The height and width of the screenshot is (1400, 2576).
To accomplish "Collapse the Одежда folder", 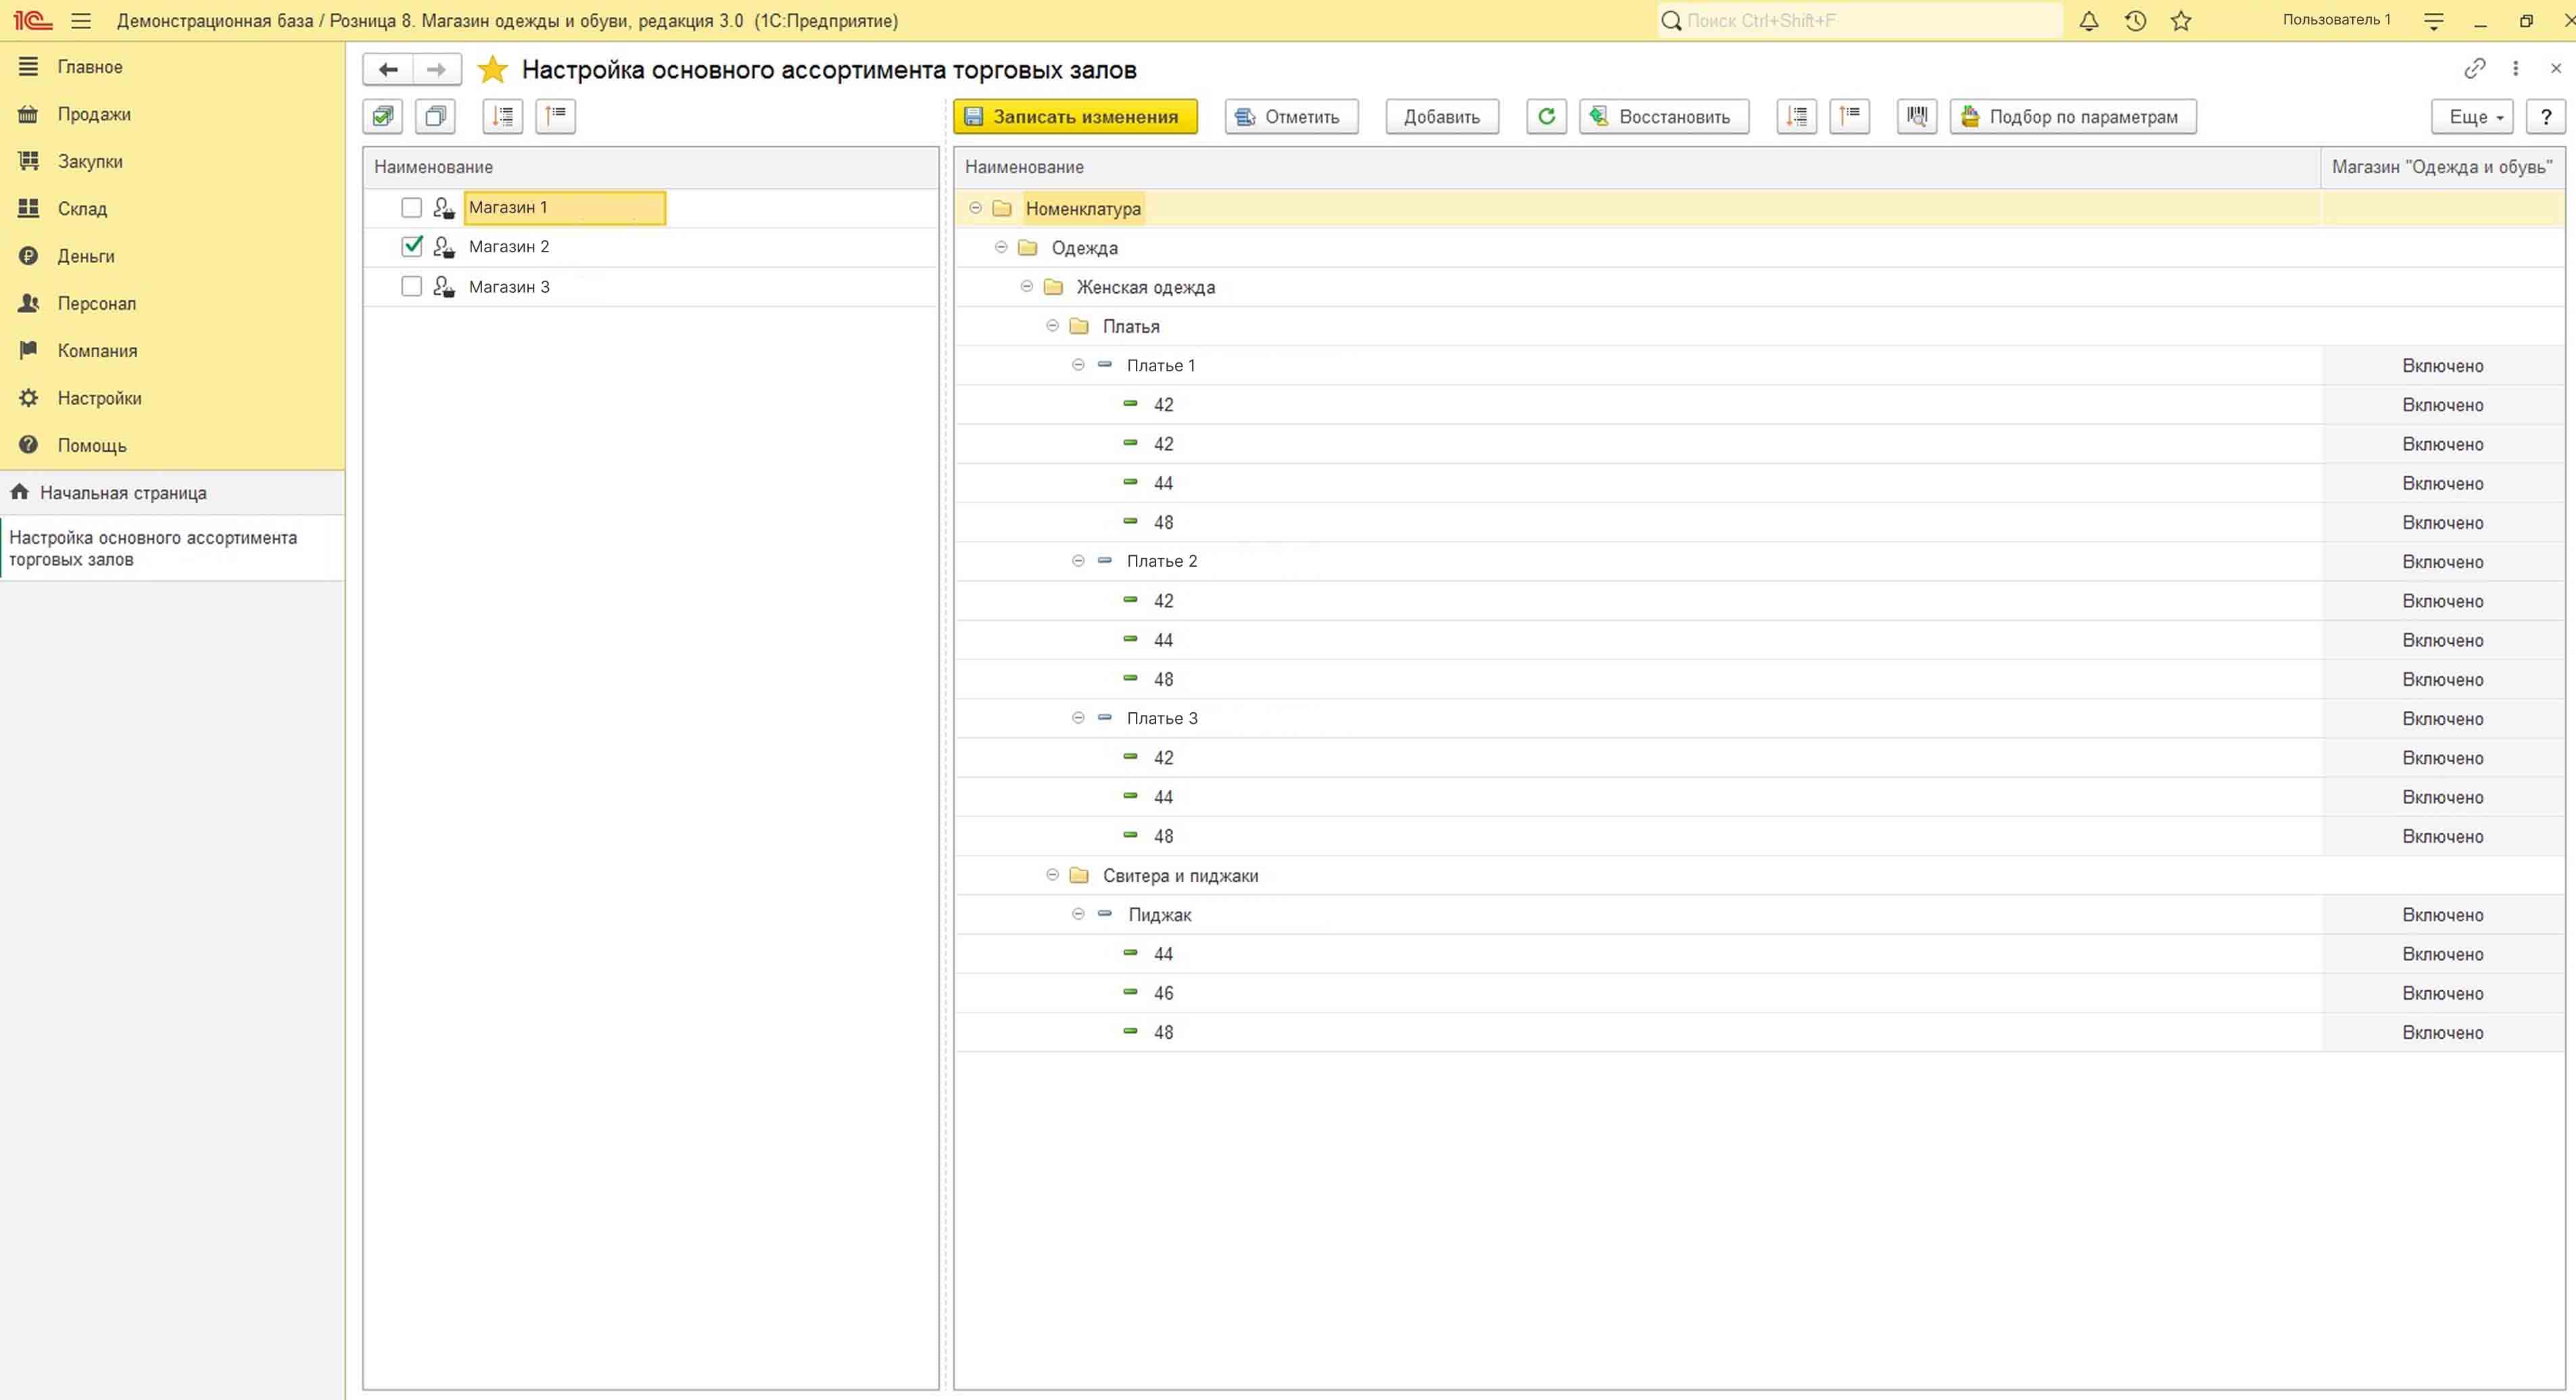I will coord(1001,247).
